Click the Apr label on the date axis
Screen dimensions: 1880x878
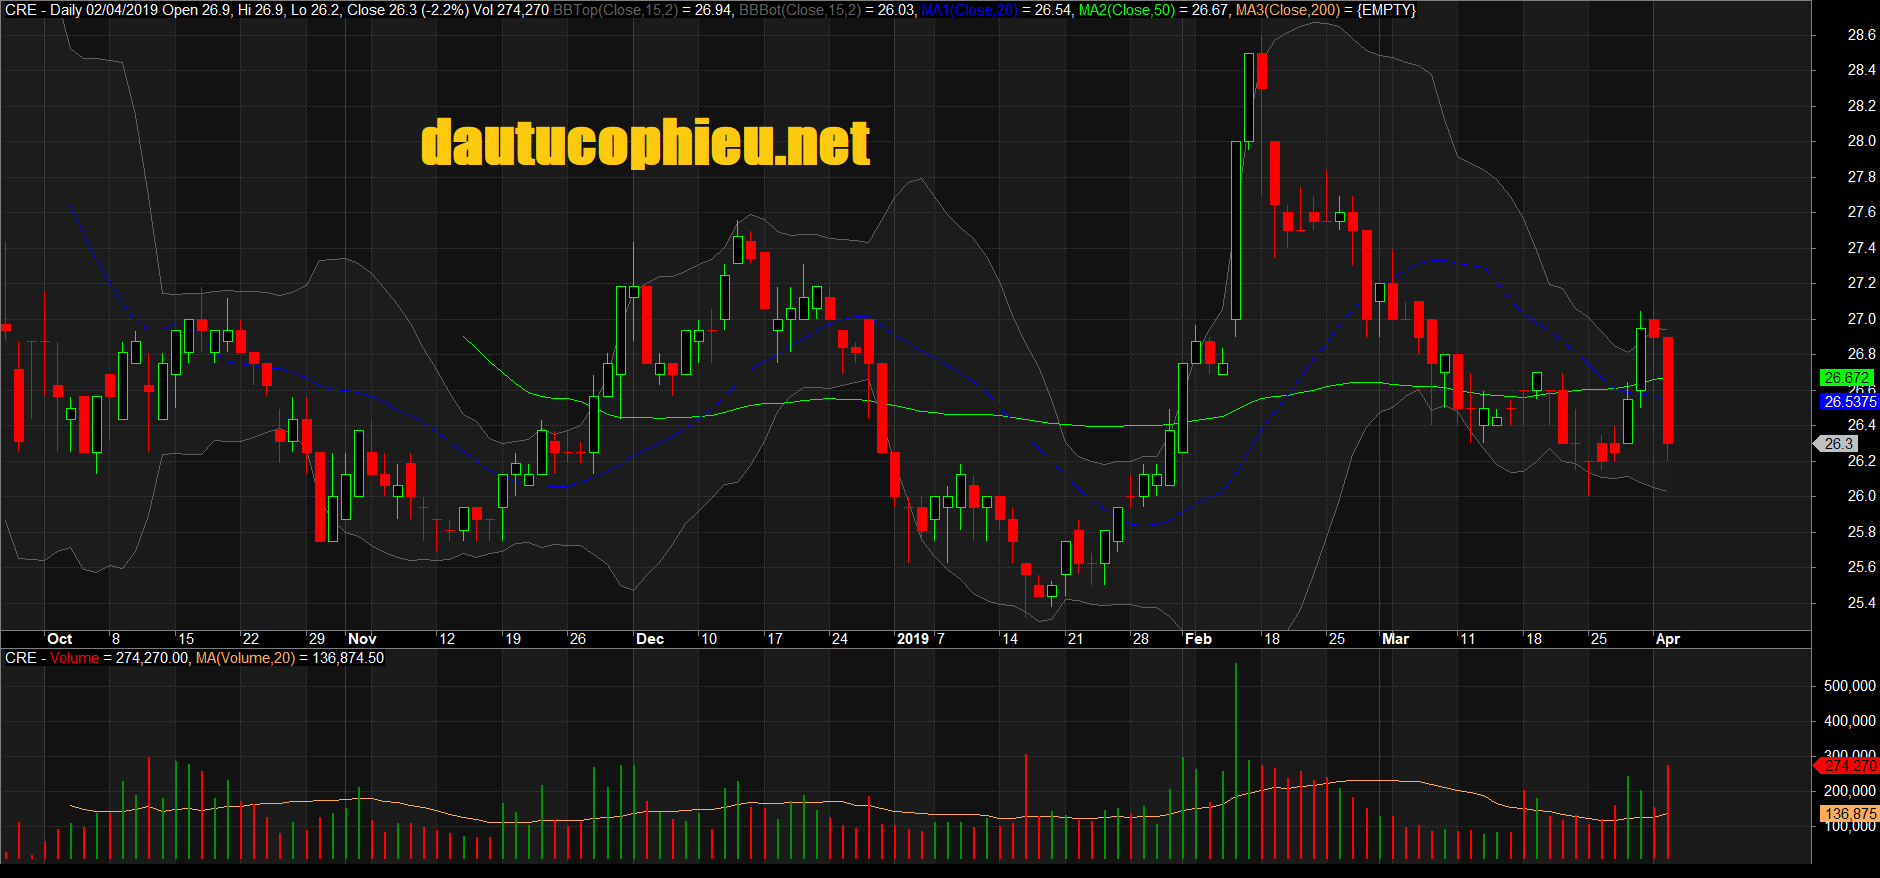(x=1668, y=639)
